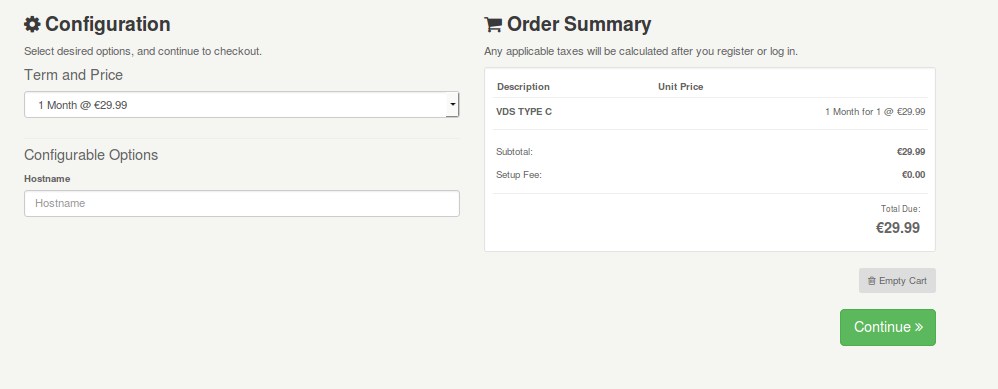The width and height of the screenshot is (998, 389).
Task: Click the Configurable Options heading
Action: tap(91, 155)
